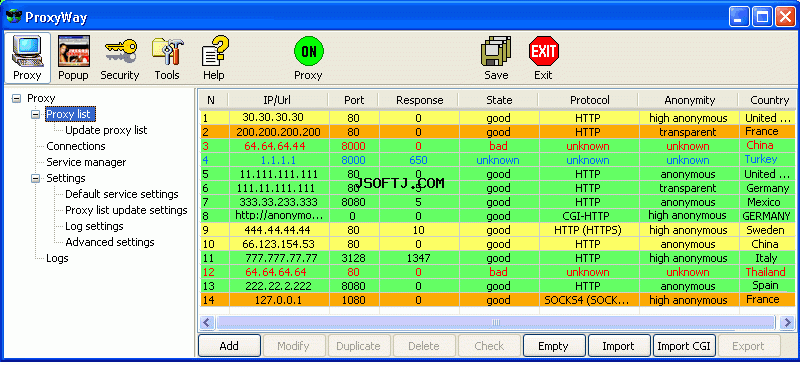
Task: Collapse the Proxy list tree node
Action: 35,114
